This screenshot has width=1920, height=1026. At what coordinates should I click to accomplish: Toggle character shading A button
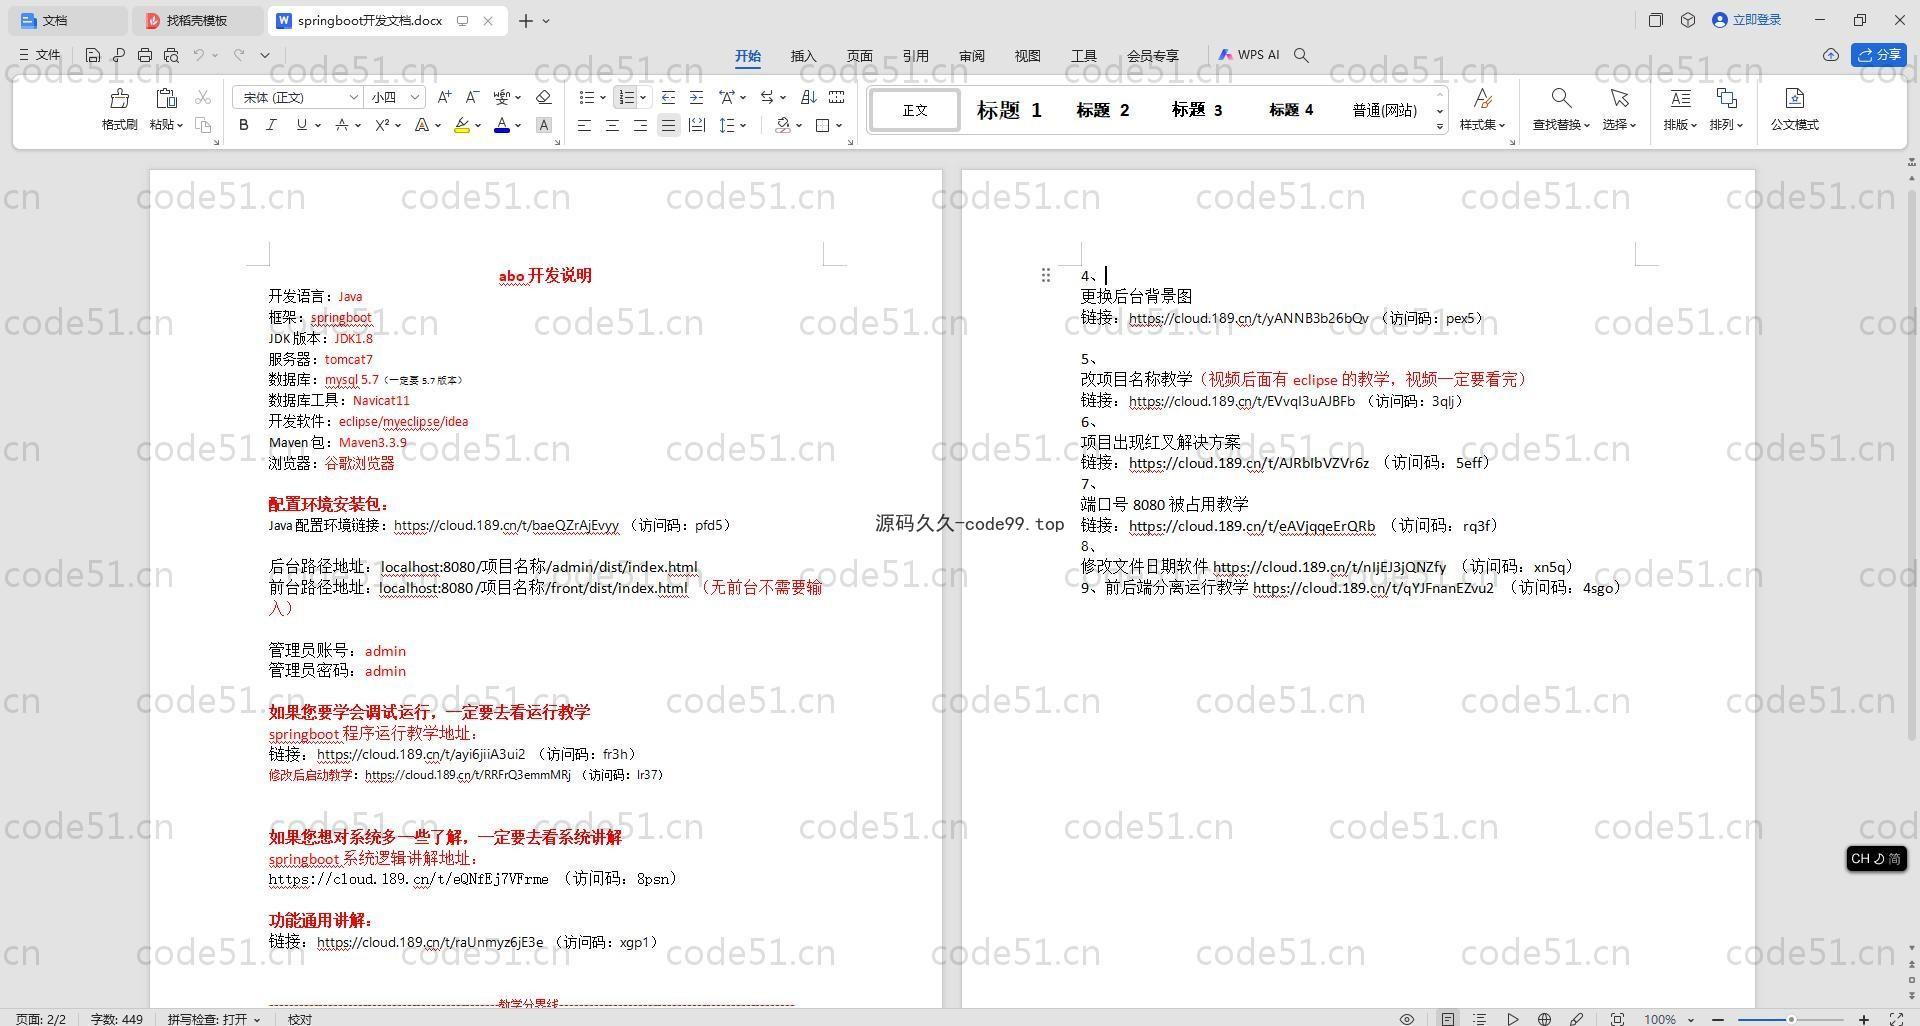[543, 125]
